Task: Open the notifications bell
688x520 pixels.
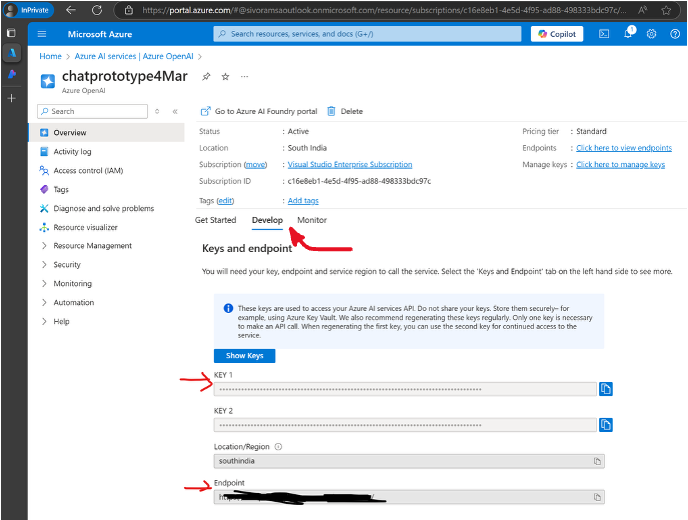Action: tap(628, 34)
